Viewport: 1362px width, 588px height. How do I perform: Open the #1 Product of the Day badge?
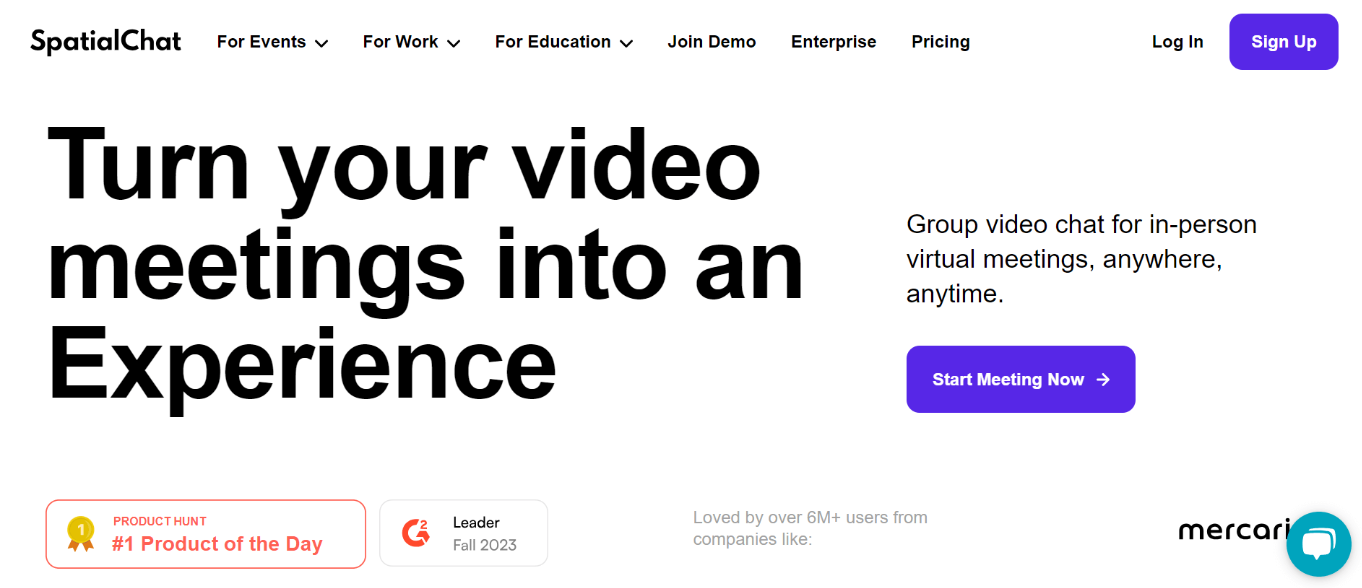pos(206,534)
